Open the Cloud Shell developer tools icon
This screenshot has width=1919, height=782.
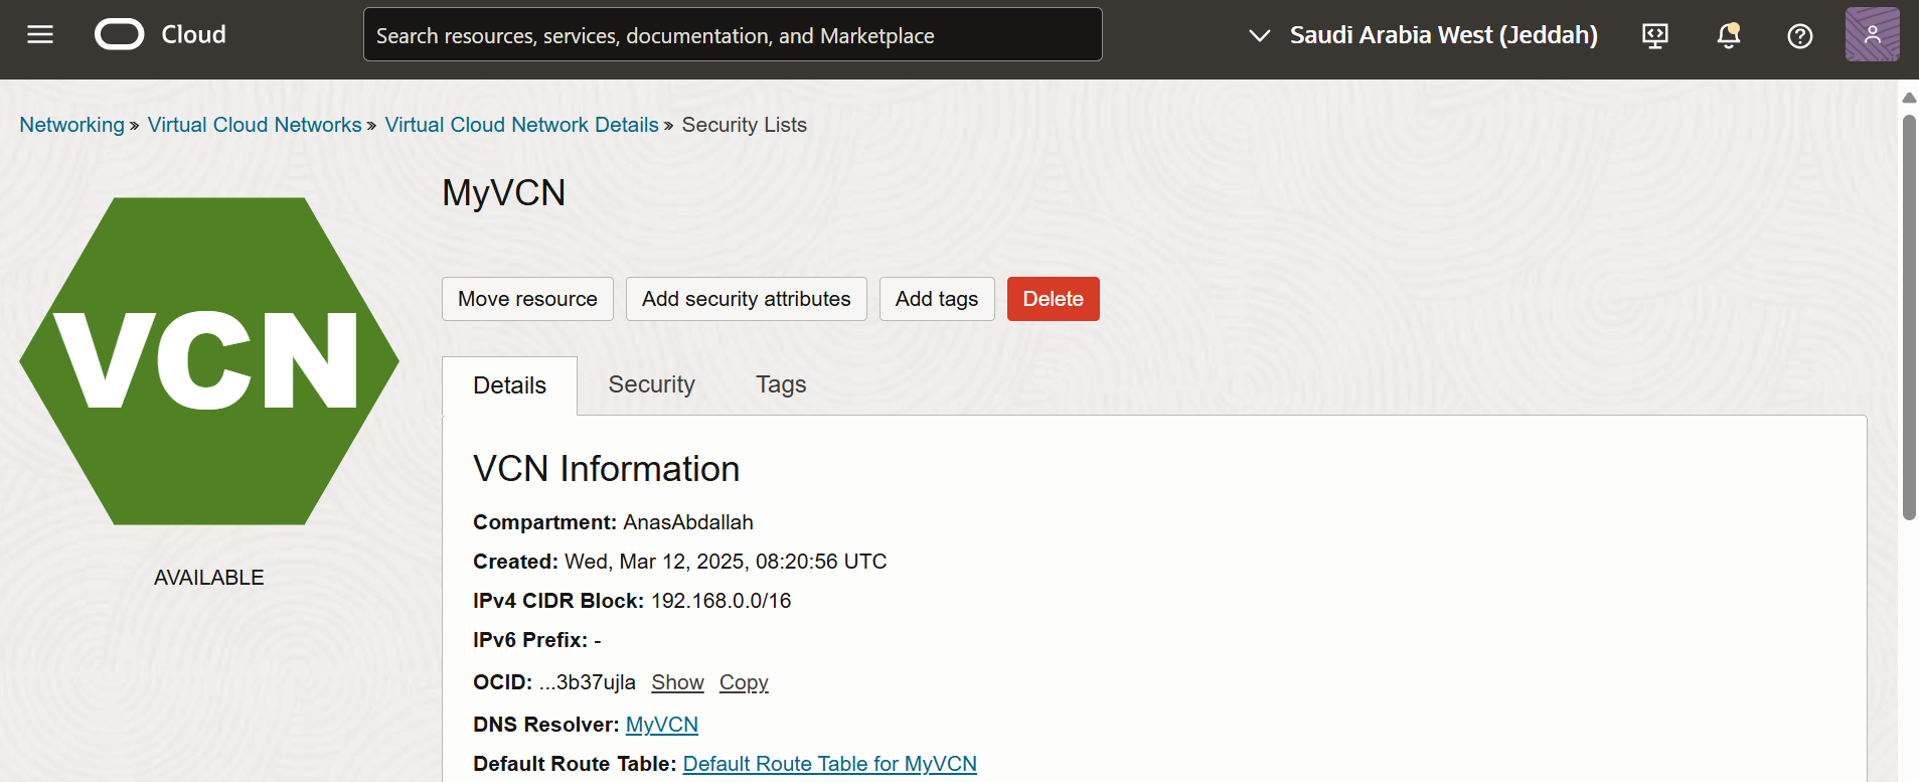click(1655, 36)
